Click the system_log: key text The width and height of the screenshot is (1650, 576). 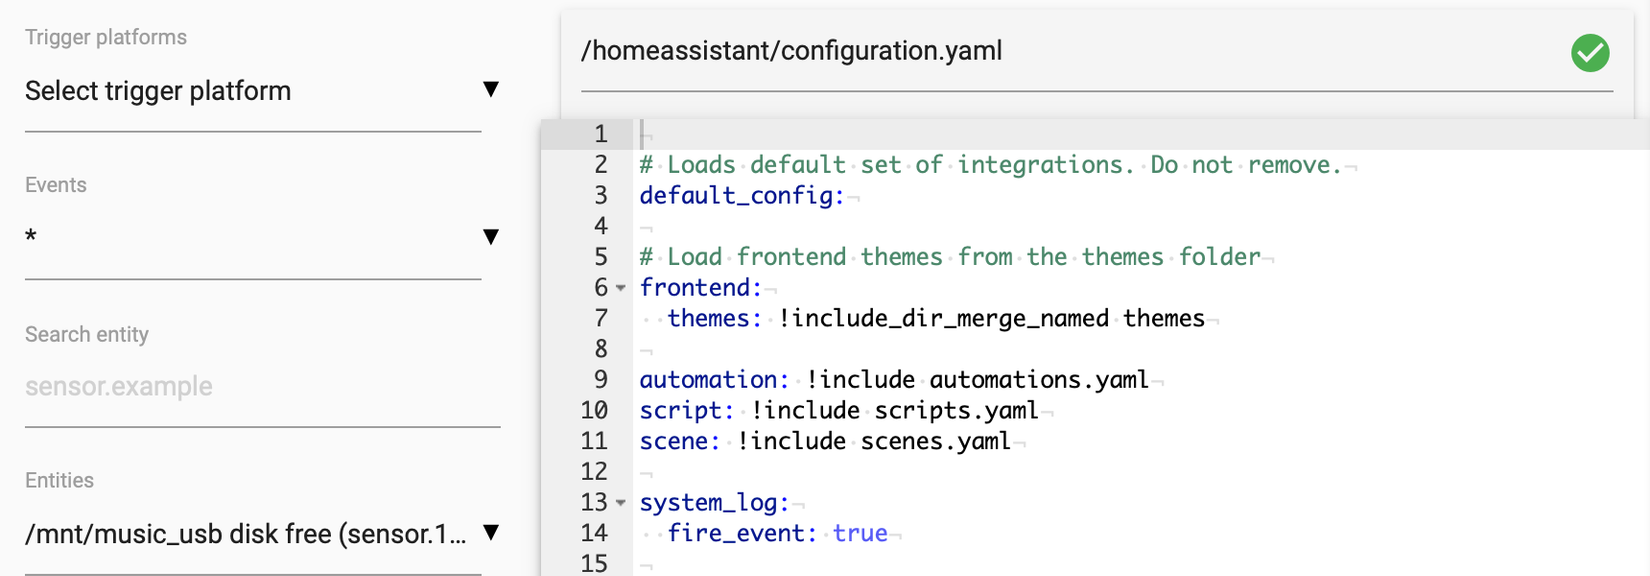(715, 503)
